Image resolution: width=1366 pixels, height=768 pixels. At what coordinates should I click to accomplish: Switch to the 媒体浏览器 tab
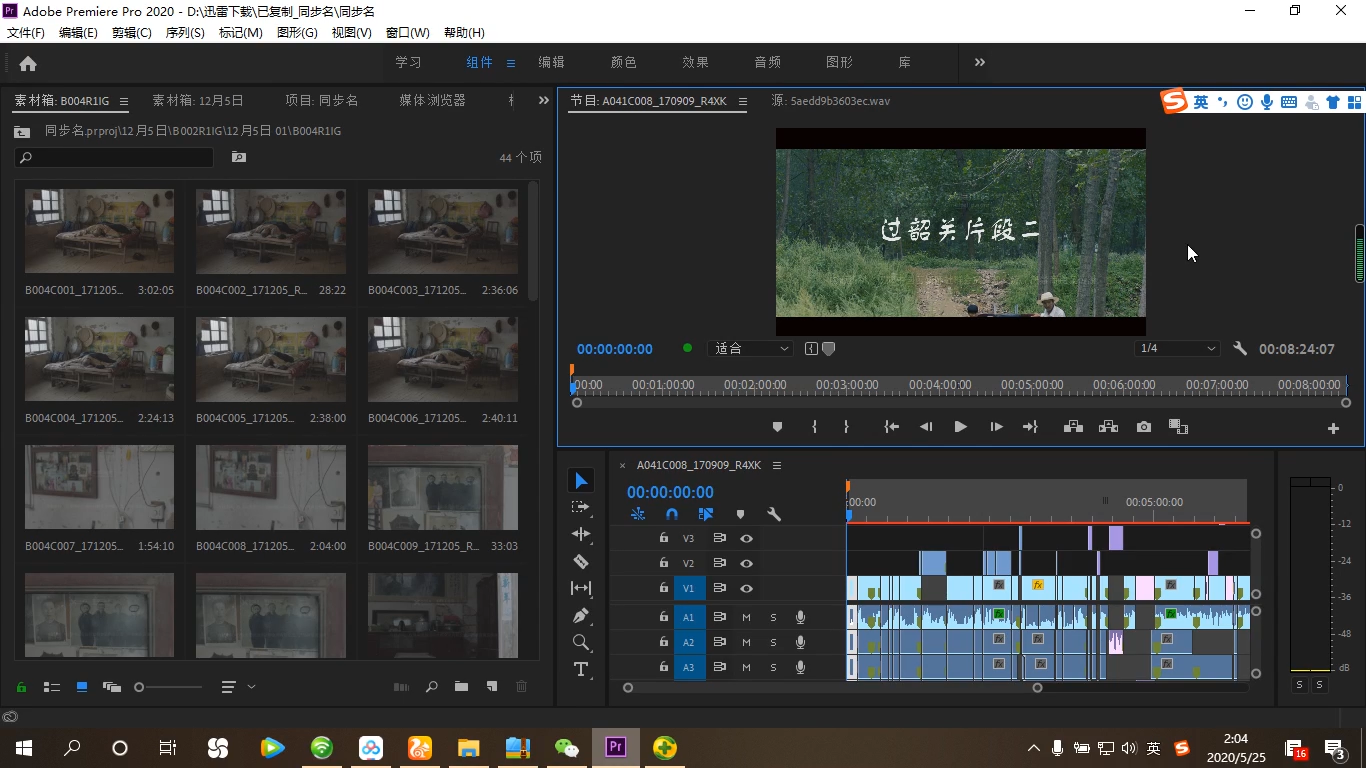pyautogui.click(x=432, y=100)
